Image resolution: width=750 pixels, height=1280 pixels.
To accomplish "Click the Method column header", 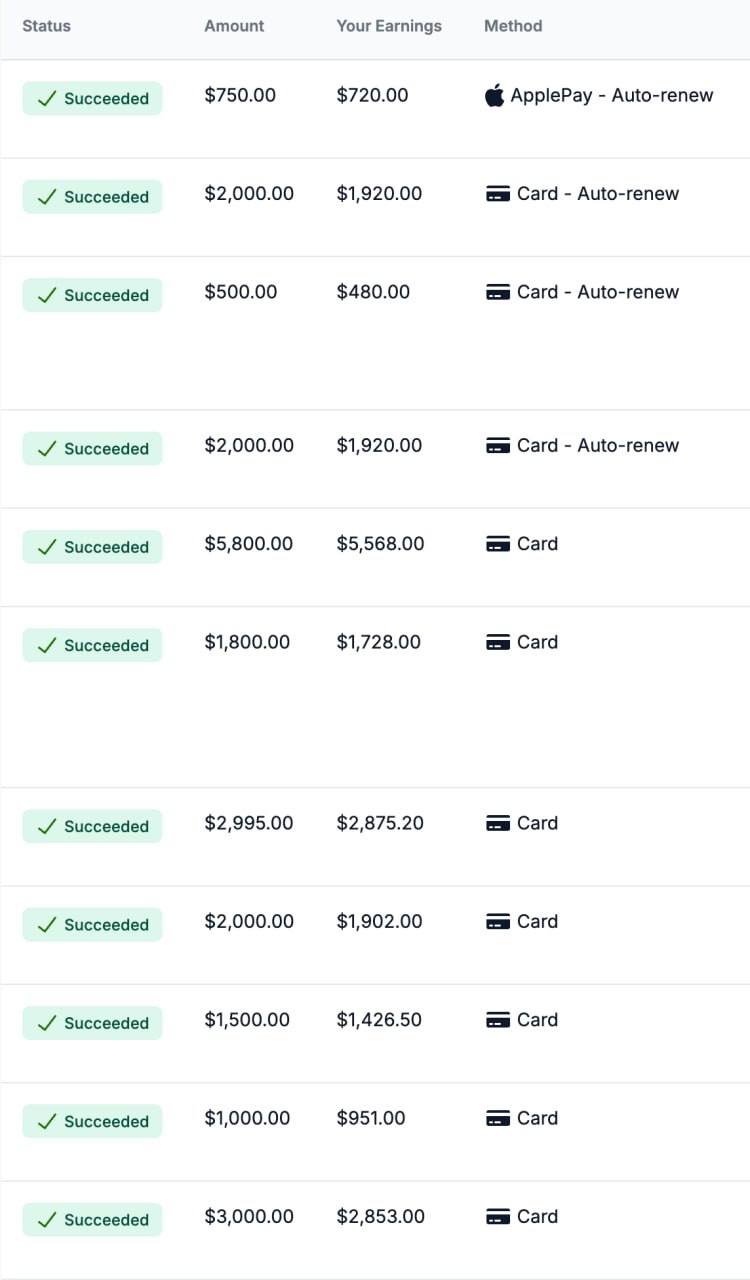I will click(x=513, y=26).
